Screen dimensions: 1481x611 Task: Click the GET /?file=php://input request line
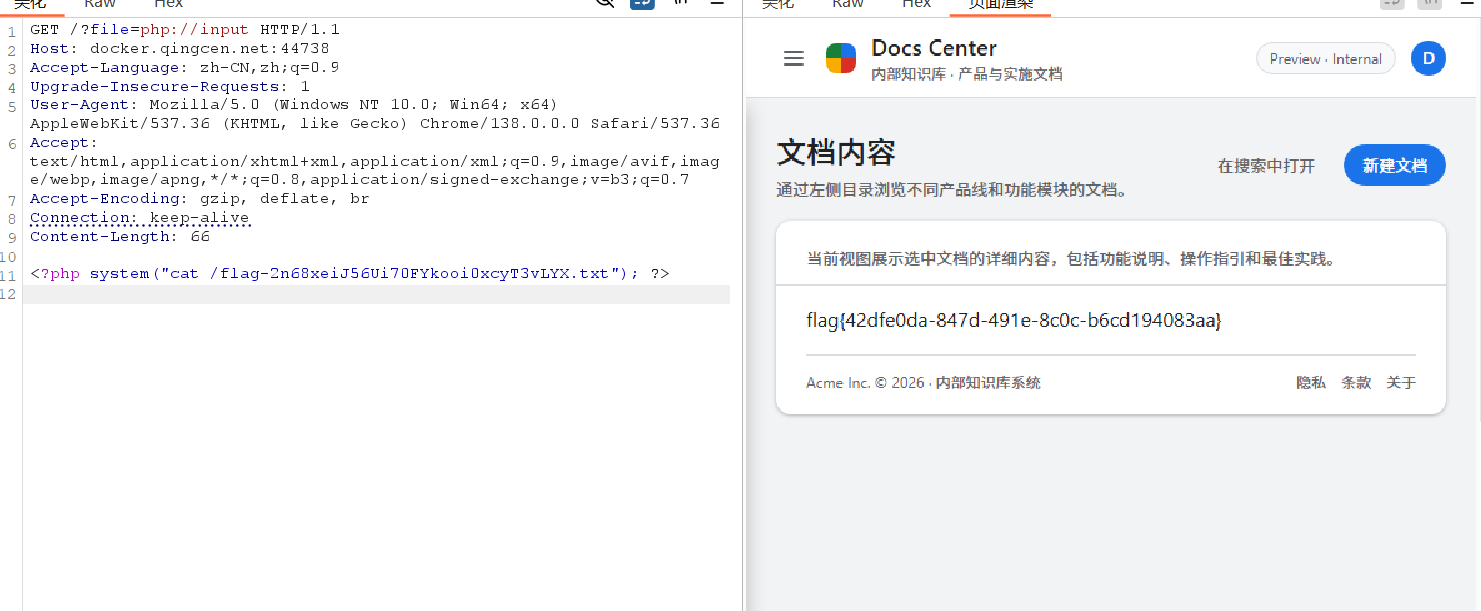[185, 30]
